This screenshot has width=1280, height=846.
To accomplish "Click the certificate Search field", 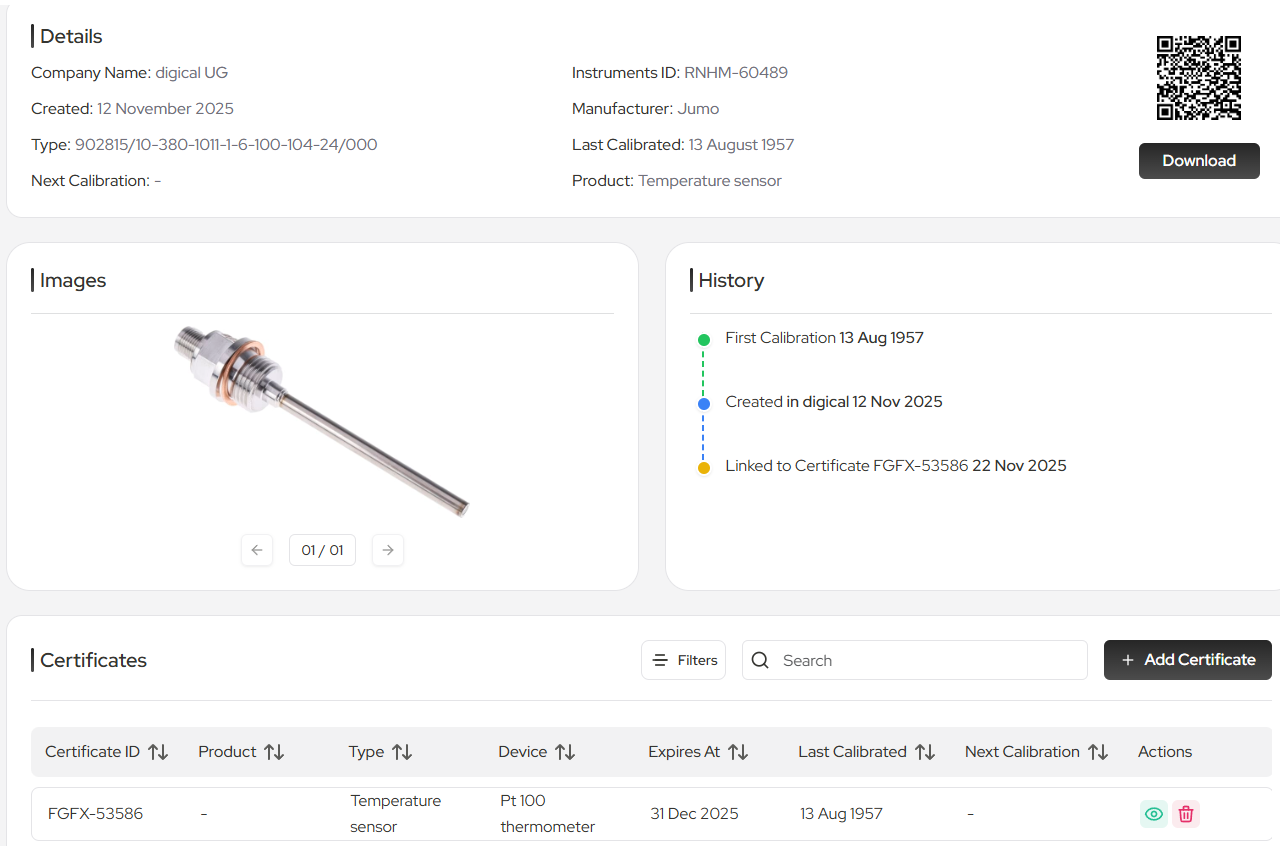I will click(x=914, y=660).
